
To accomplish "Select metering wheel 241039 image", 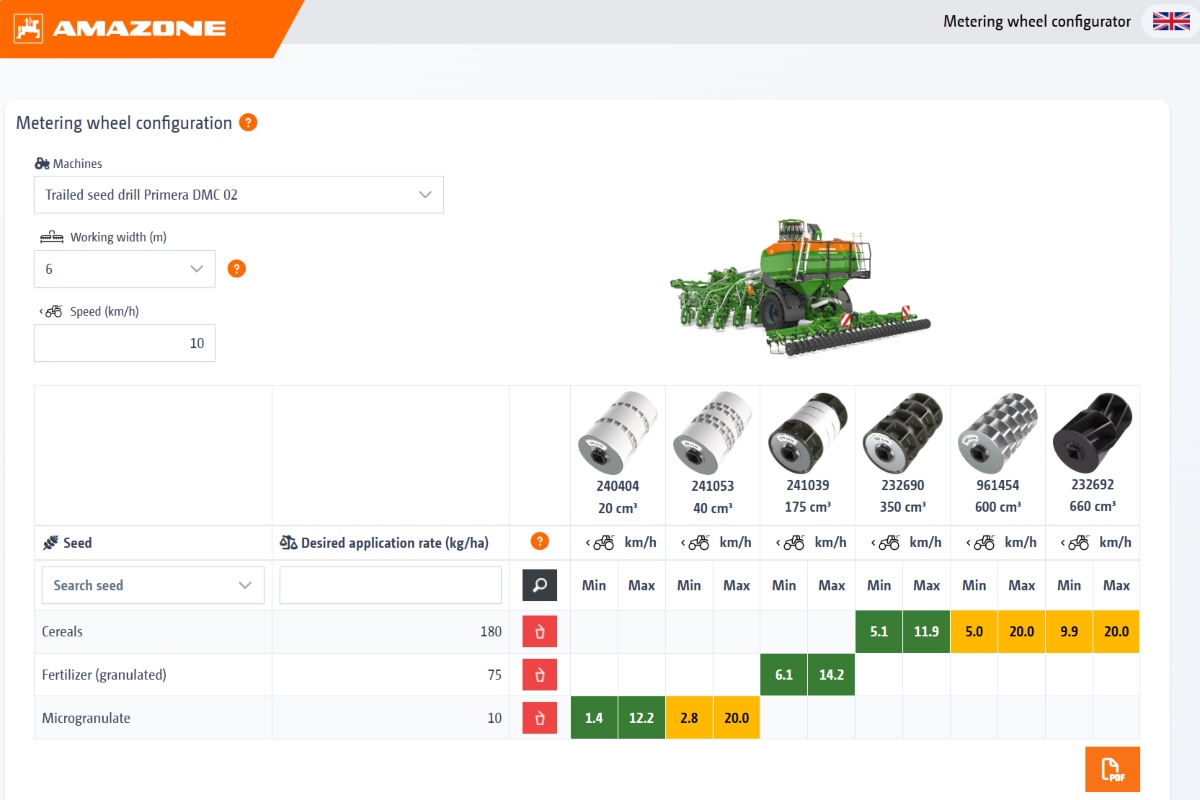I will tap(807, 433).
